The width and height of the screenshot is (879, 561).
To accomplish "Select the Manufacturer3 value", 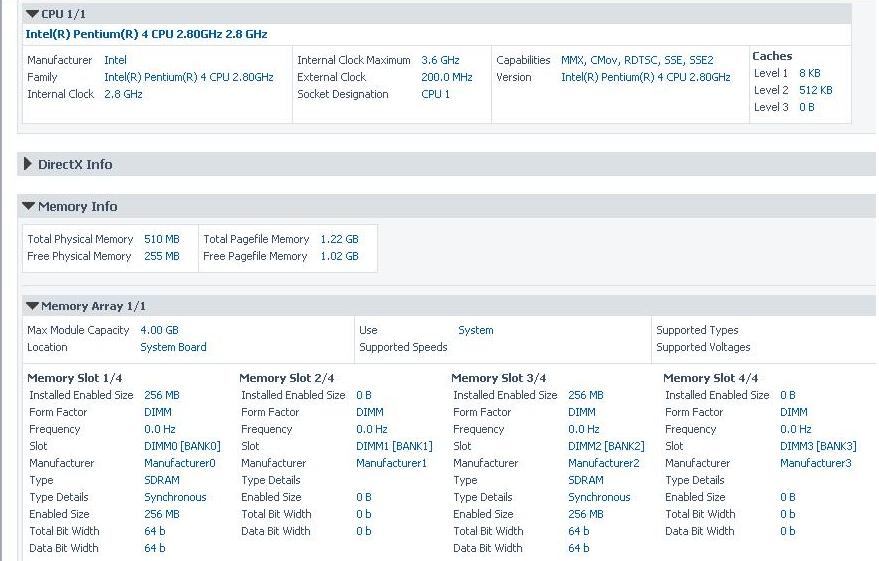I will click(815, 463).
